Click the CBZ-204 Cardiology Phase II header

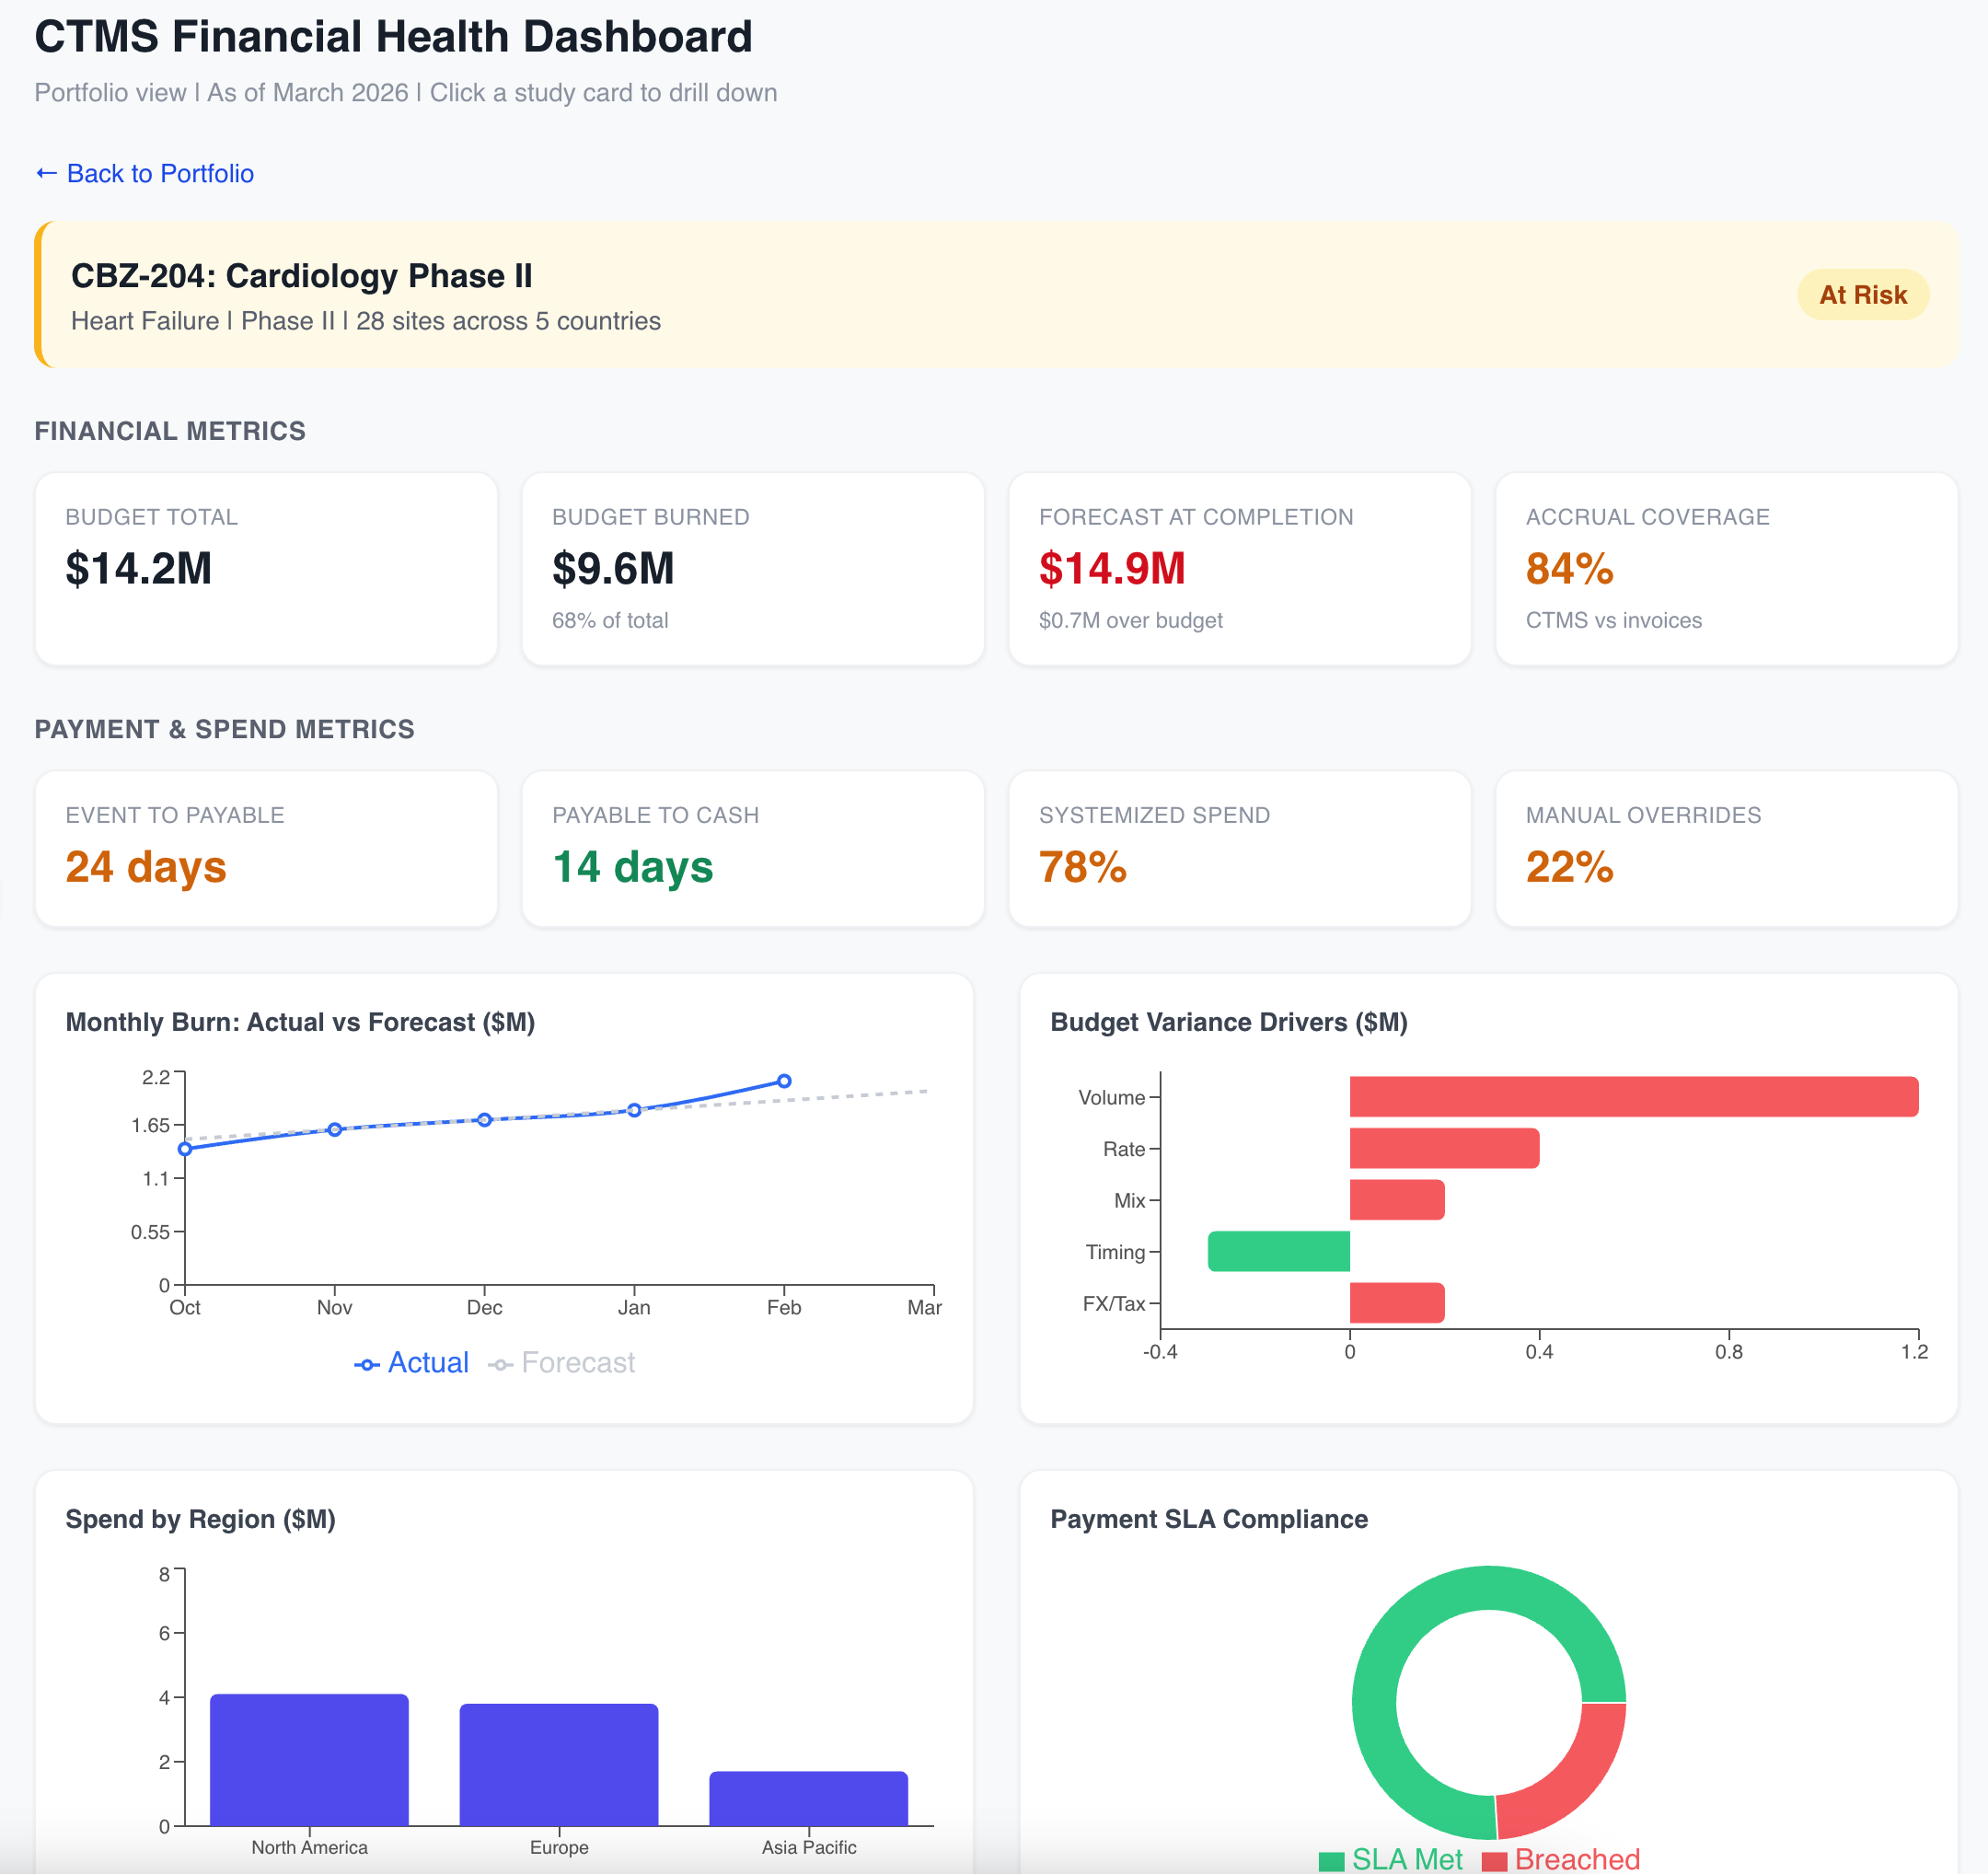click(301, 276)
